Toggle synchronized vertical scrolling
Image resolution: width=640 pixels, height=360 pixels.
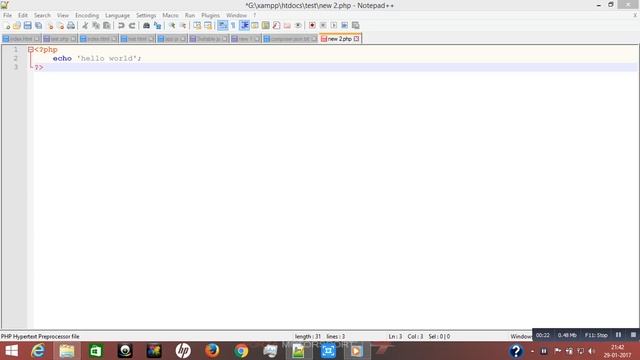coord(197,25)
